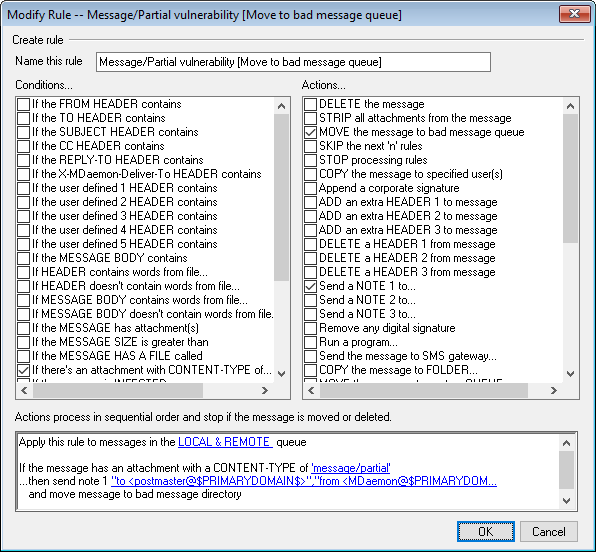Check 'If the TO HEADER contains' condition

click(x=24, y=118)
